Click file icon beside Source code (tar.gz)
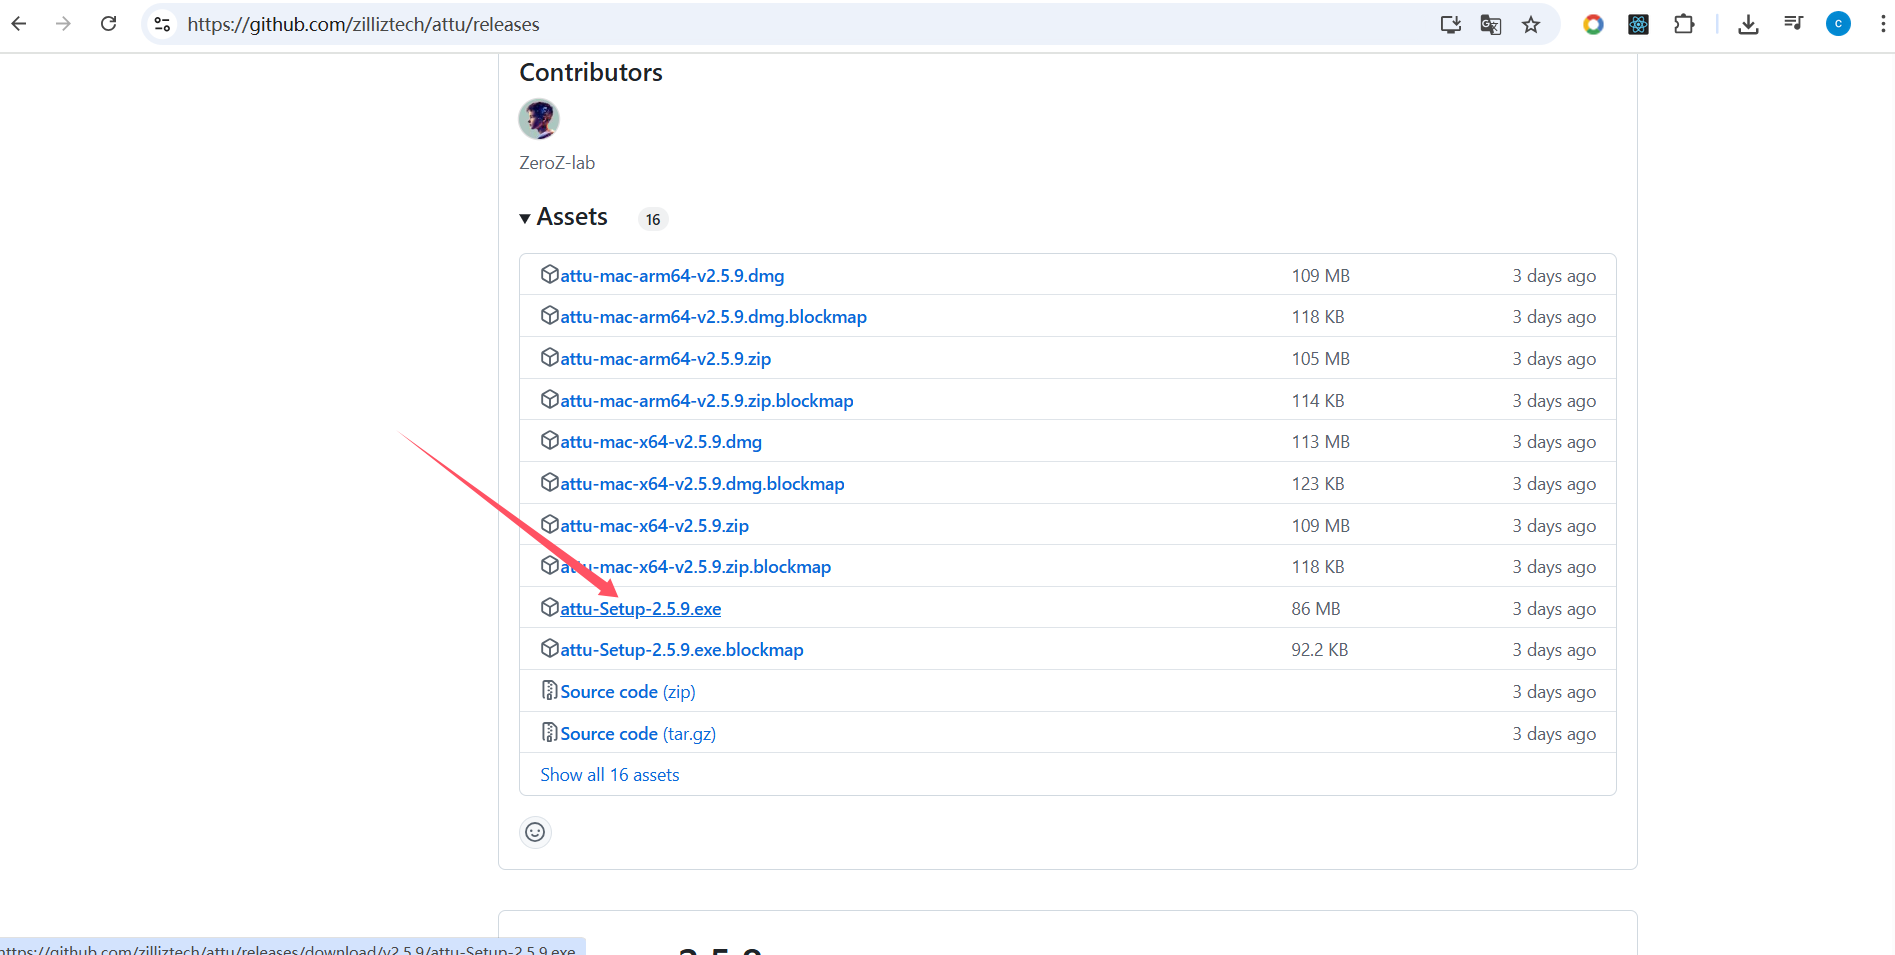Viewport: 1895px width, 955px height. (x=549, y=732)
